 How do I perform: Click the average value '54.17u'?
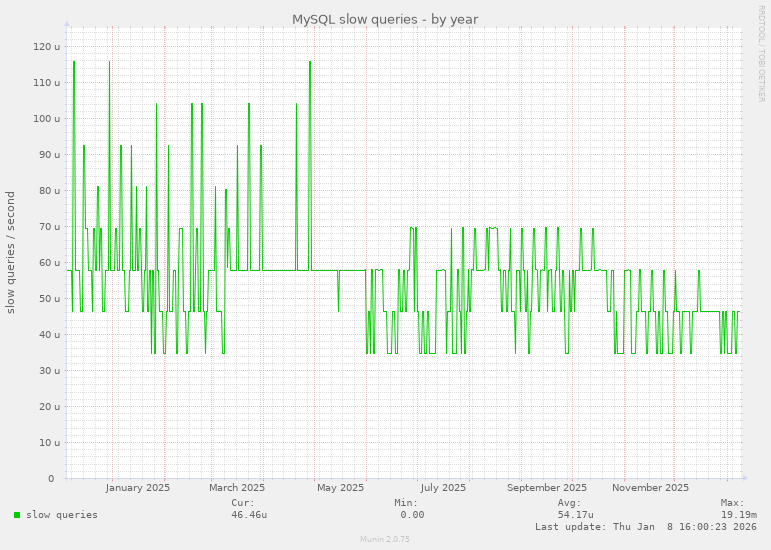coord(575,515)
